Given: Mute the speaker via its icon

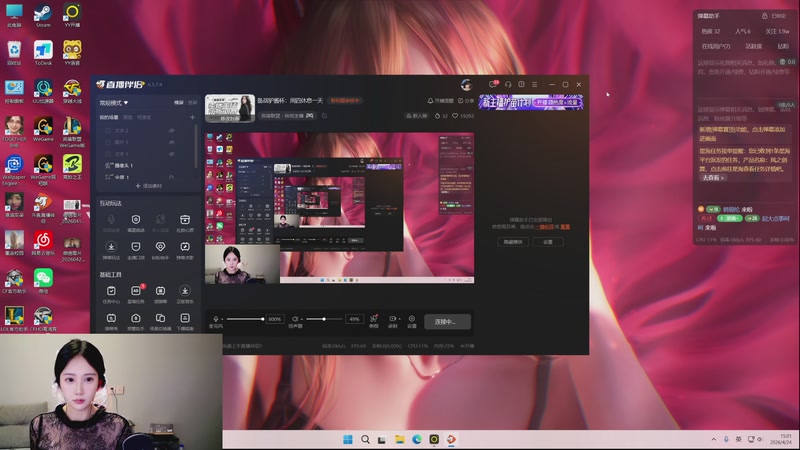Looking at the screenshot, I should coord(294,319).
